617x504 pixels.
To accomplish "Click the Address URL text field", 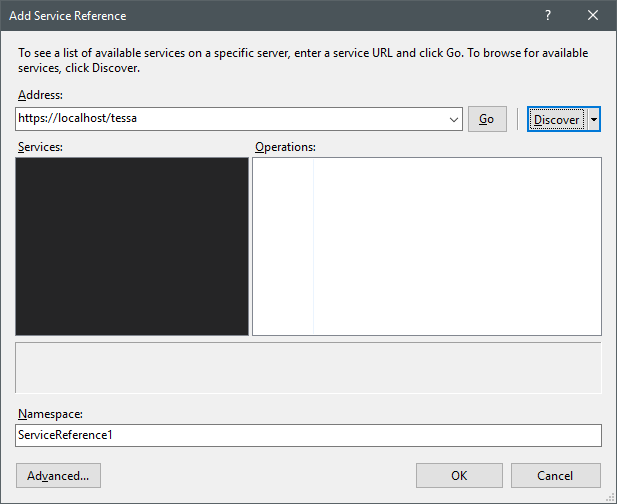I will pyautogui.click(x=230, y=119).
